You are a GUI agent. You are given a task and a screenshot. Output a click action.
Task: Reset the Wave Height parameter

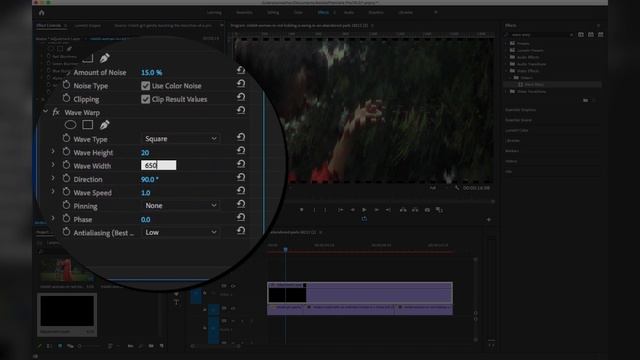[x=241, y=151]
